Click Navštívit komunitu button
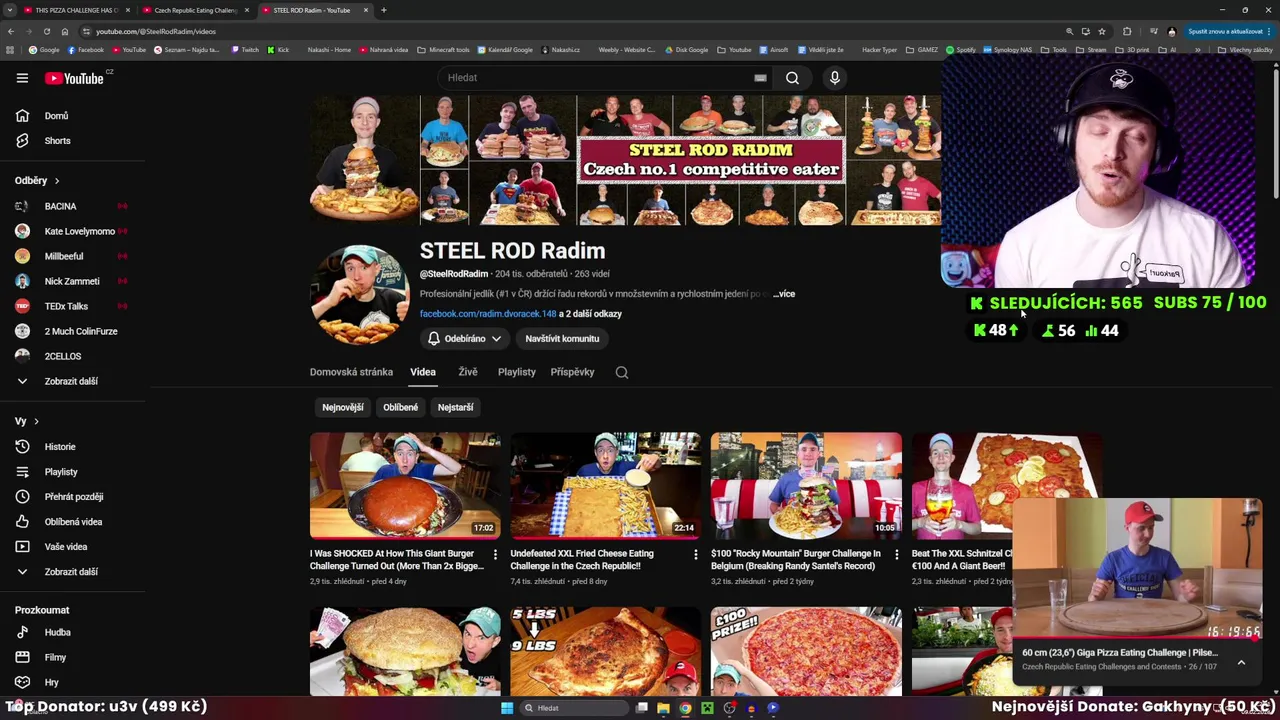 [562, 339]
